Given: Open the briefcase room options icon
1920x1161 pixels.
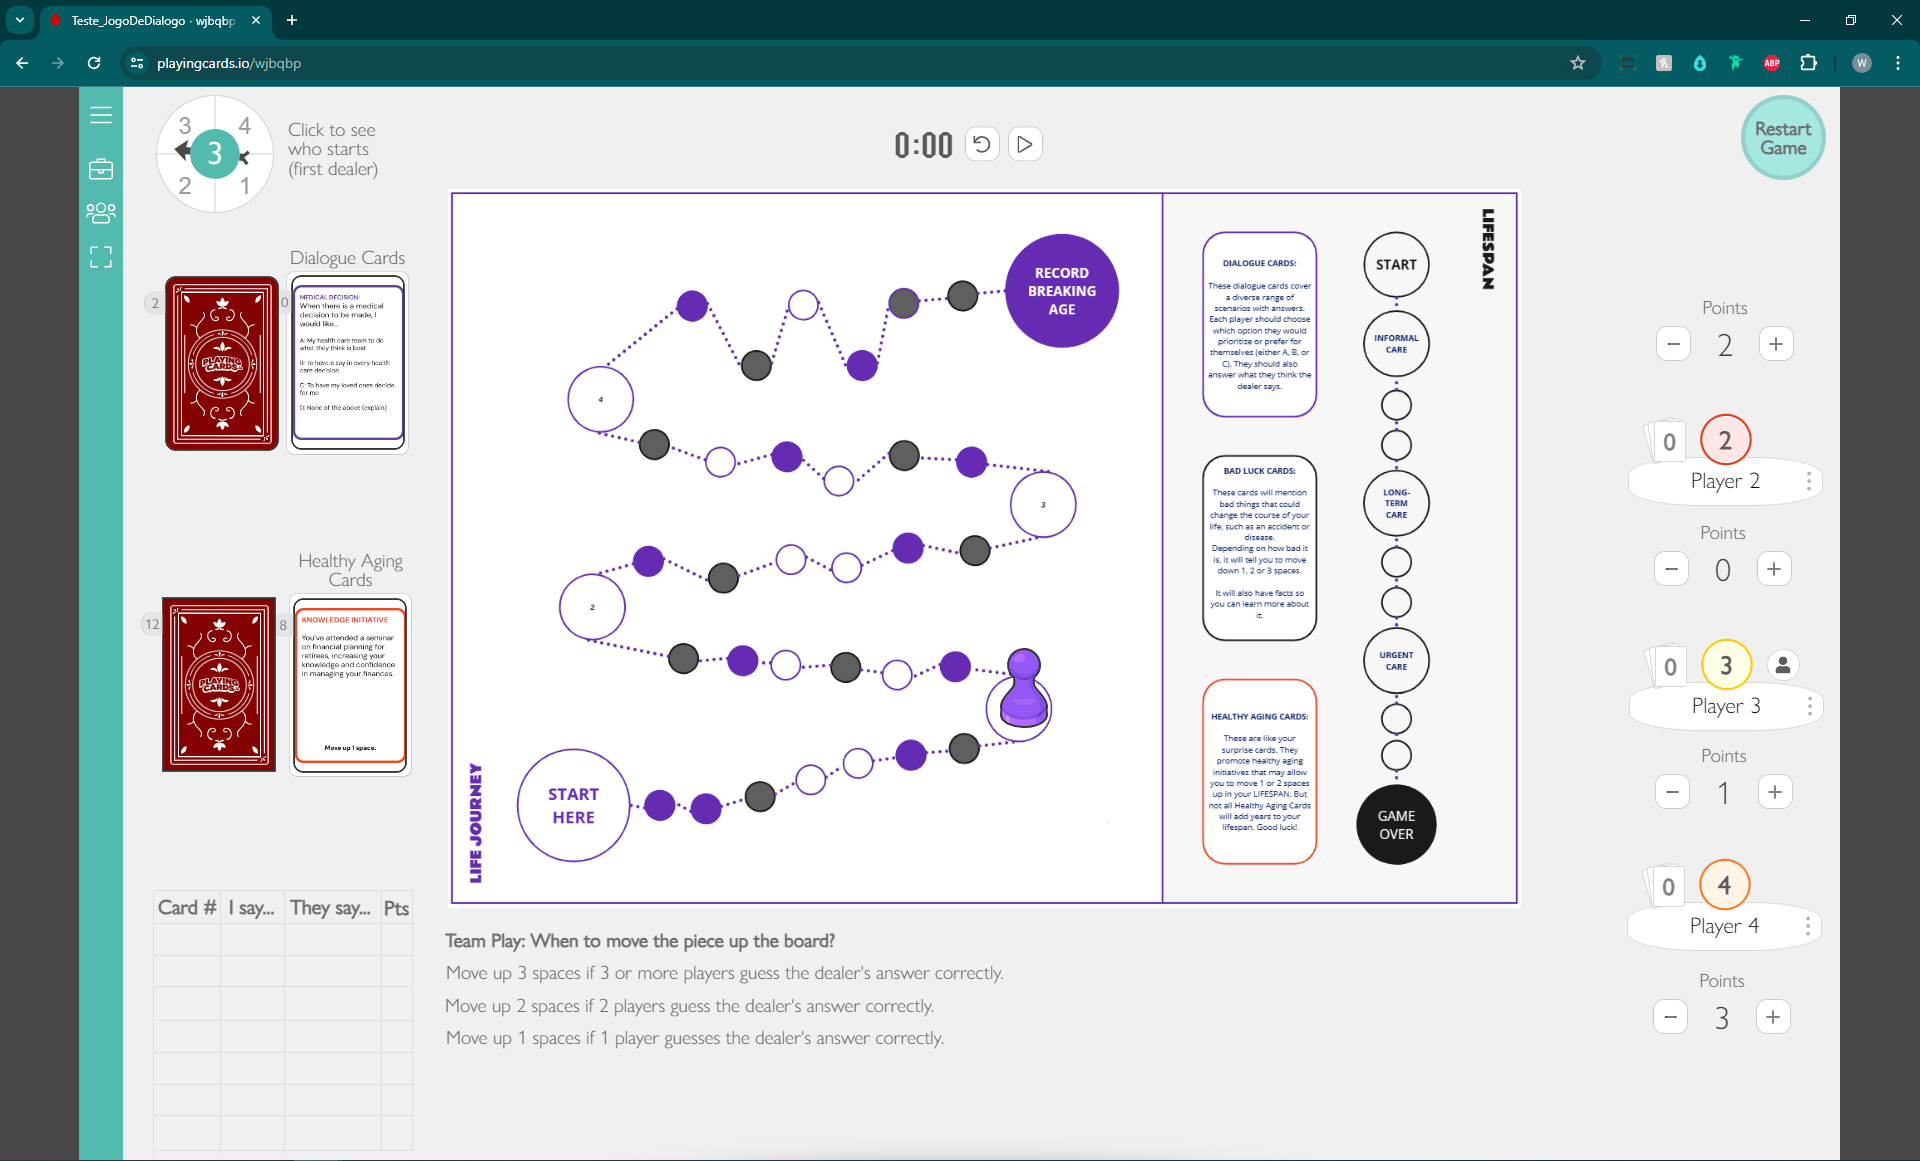Looking at the screenshot, I should pyautogui.click(x=101, y=169).
